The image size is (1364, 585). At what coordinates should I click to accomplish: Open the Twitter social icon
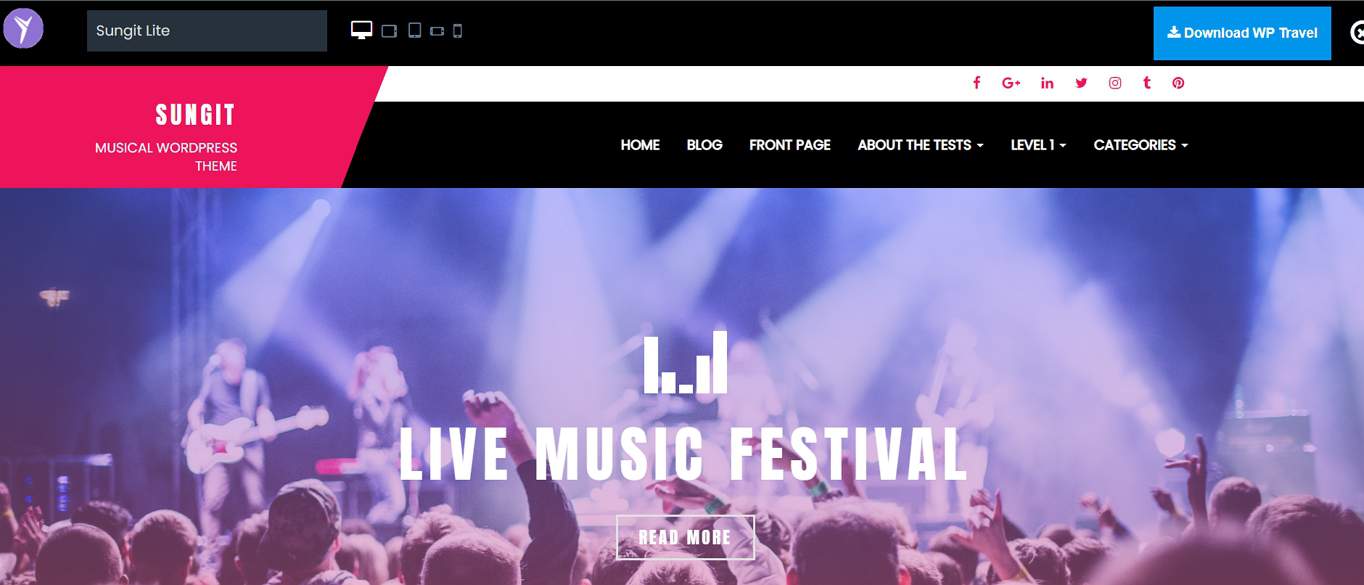(x=1081, y=83)
